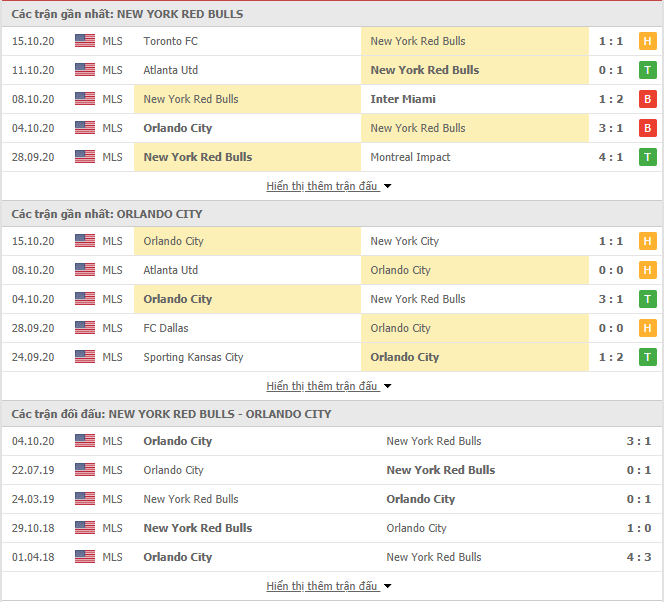Open the 4 : 1 score against Montreal Impact
Image resolution: width=664 pixels, height=602 pixels.
click(x=611, y=157)
